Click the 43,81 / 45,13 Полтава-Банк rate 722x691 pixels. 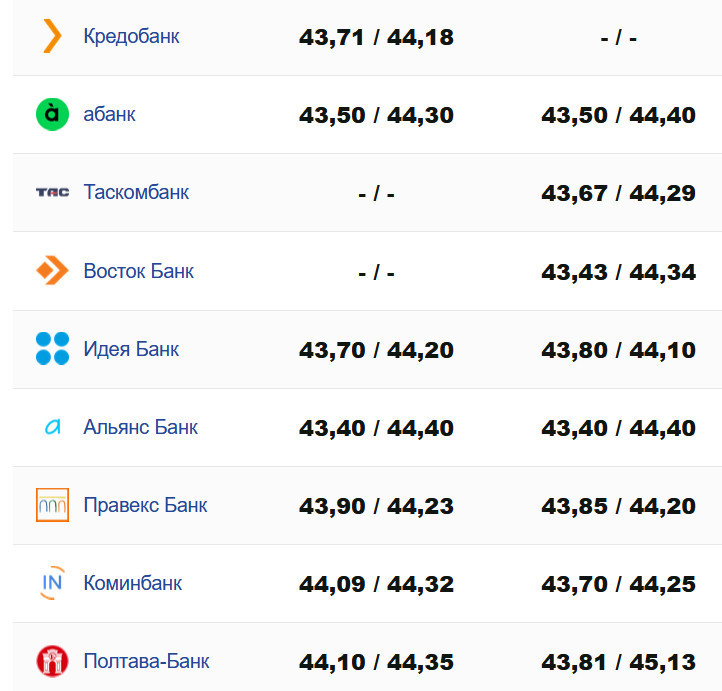pyautogui.click(x=618, y=662)
